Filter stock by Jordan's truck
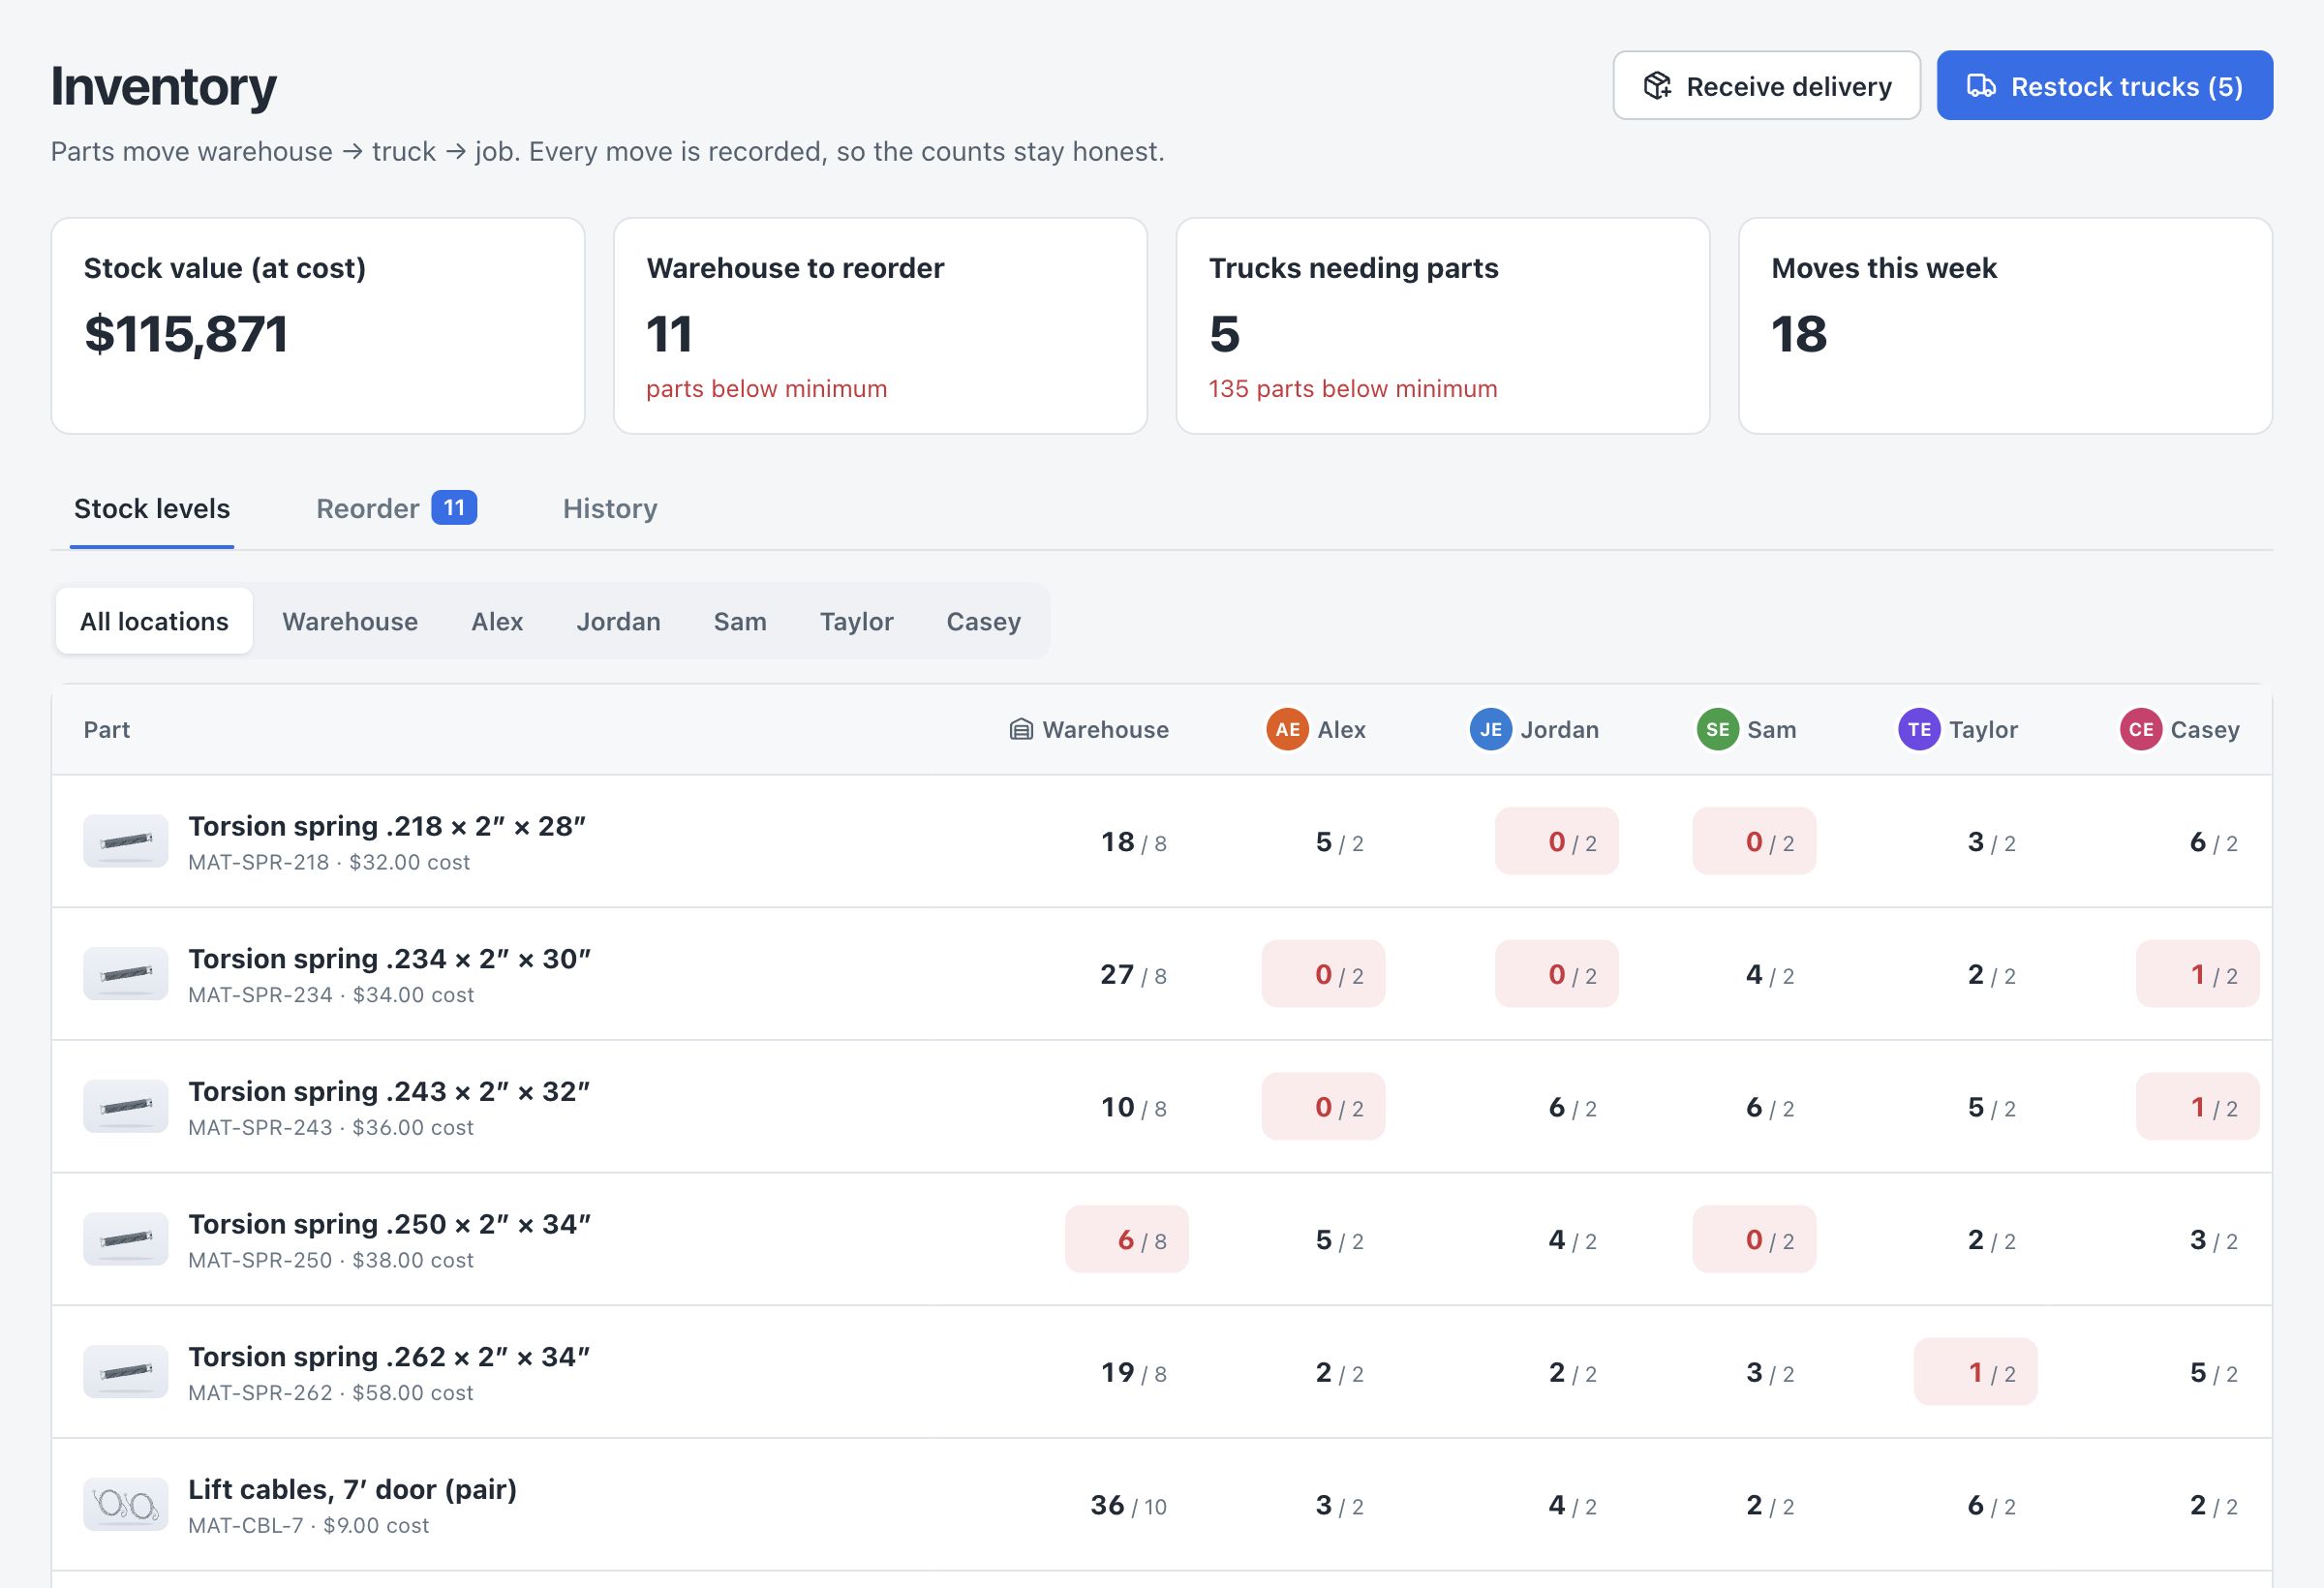Screen dimensions: 2324x1588 (x=618, y=621)
